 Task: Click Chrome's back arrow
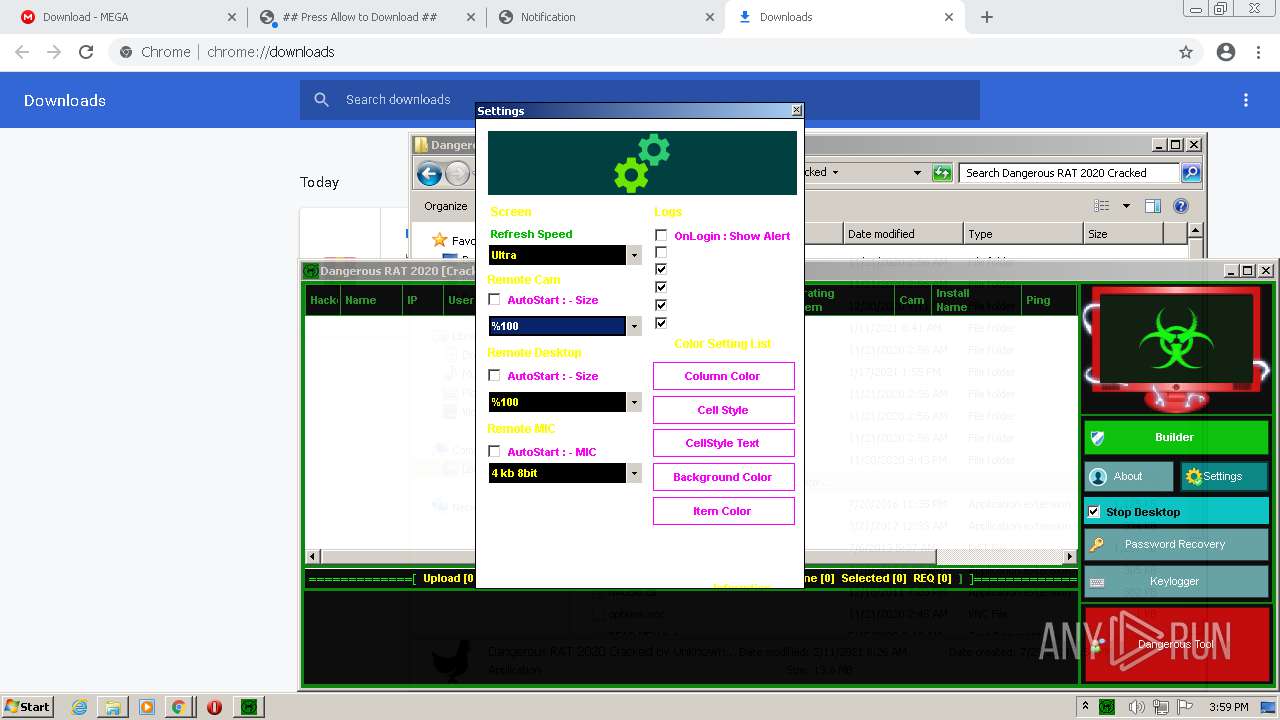click(x=22, y=52)
